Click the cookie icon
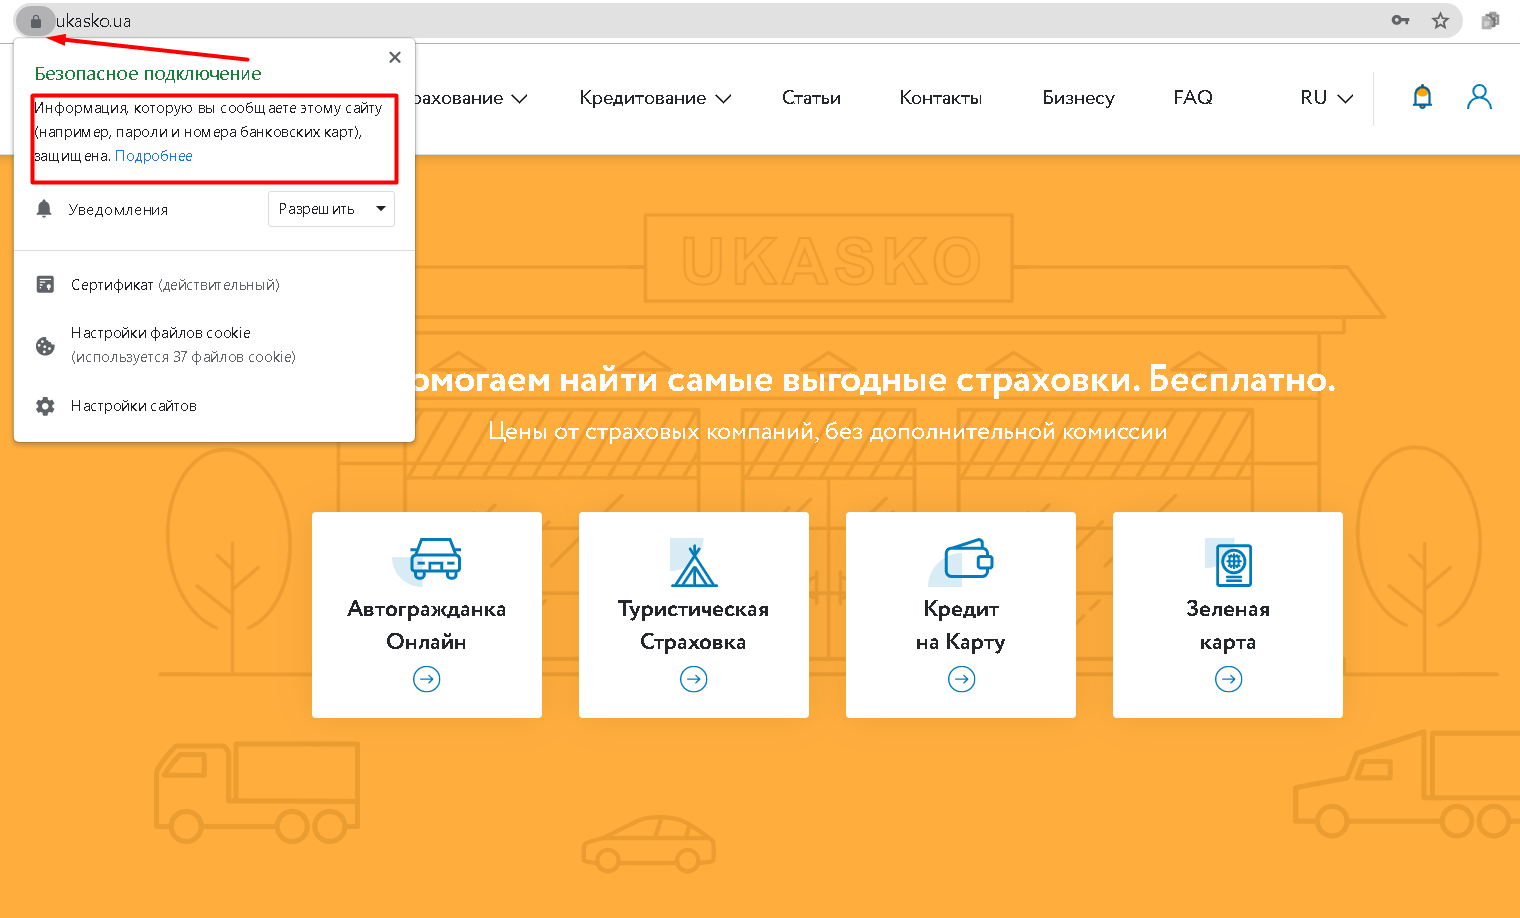The image size is (1520, 918). tap(45, 346)
